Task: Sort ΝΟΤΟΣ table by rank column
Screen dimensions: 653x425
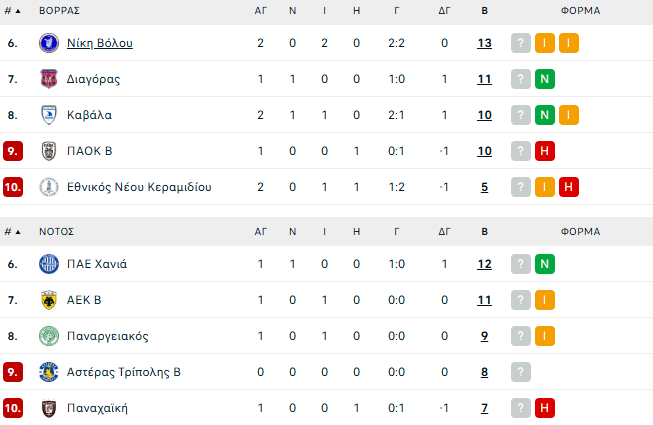Action: [12, 231]
